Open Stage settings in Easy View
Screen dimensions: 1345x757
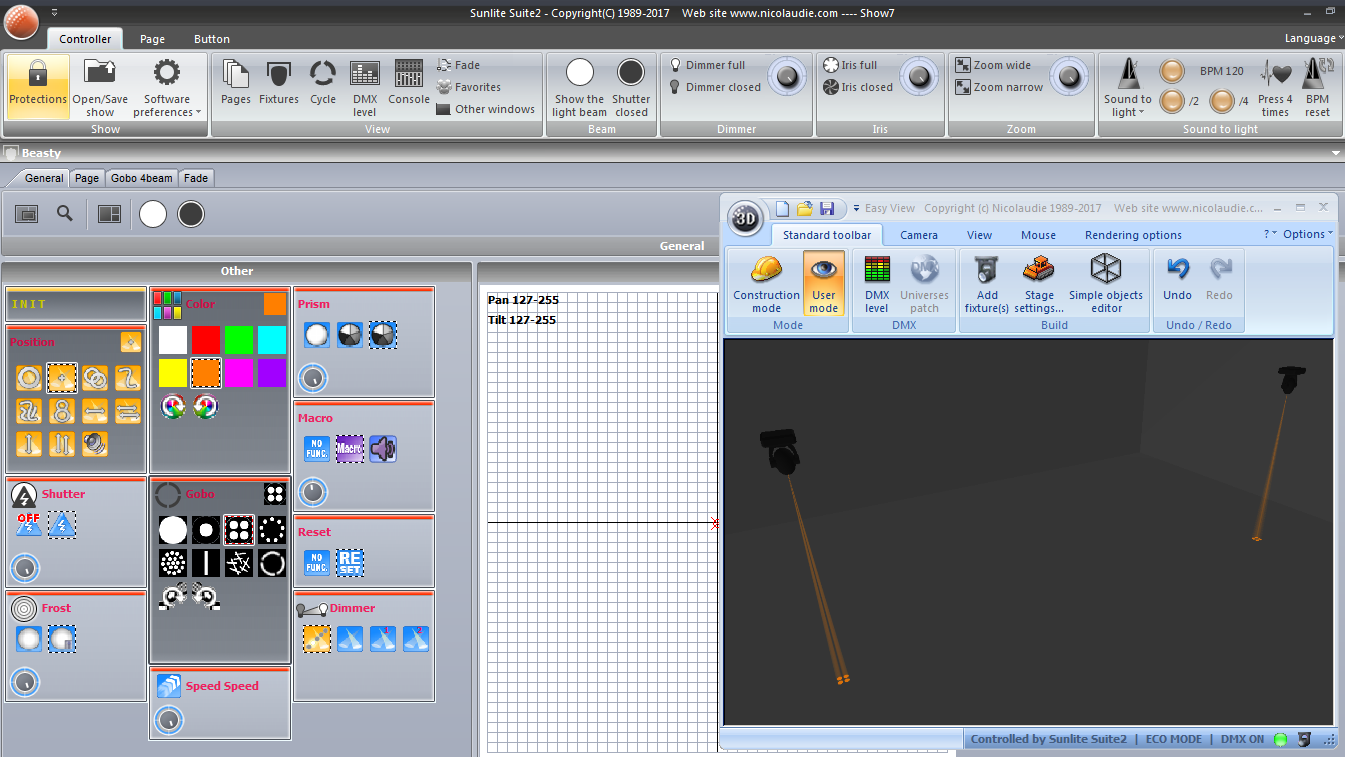pyautogui.click(x=1039, y=284)
